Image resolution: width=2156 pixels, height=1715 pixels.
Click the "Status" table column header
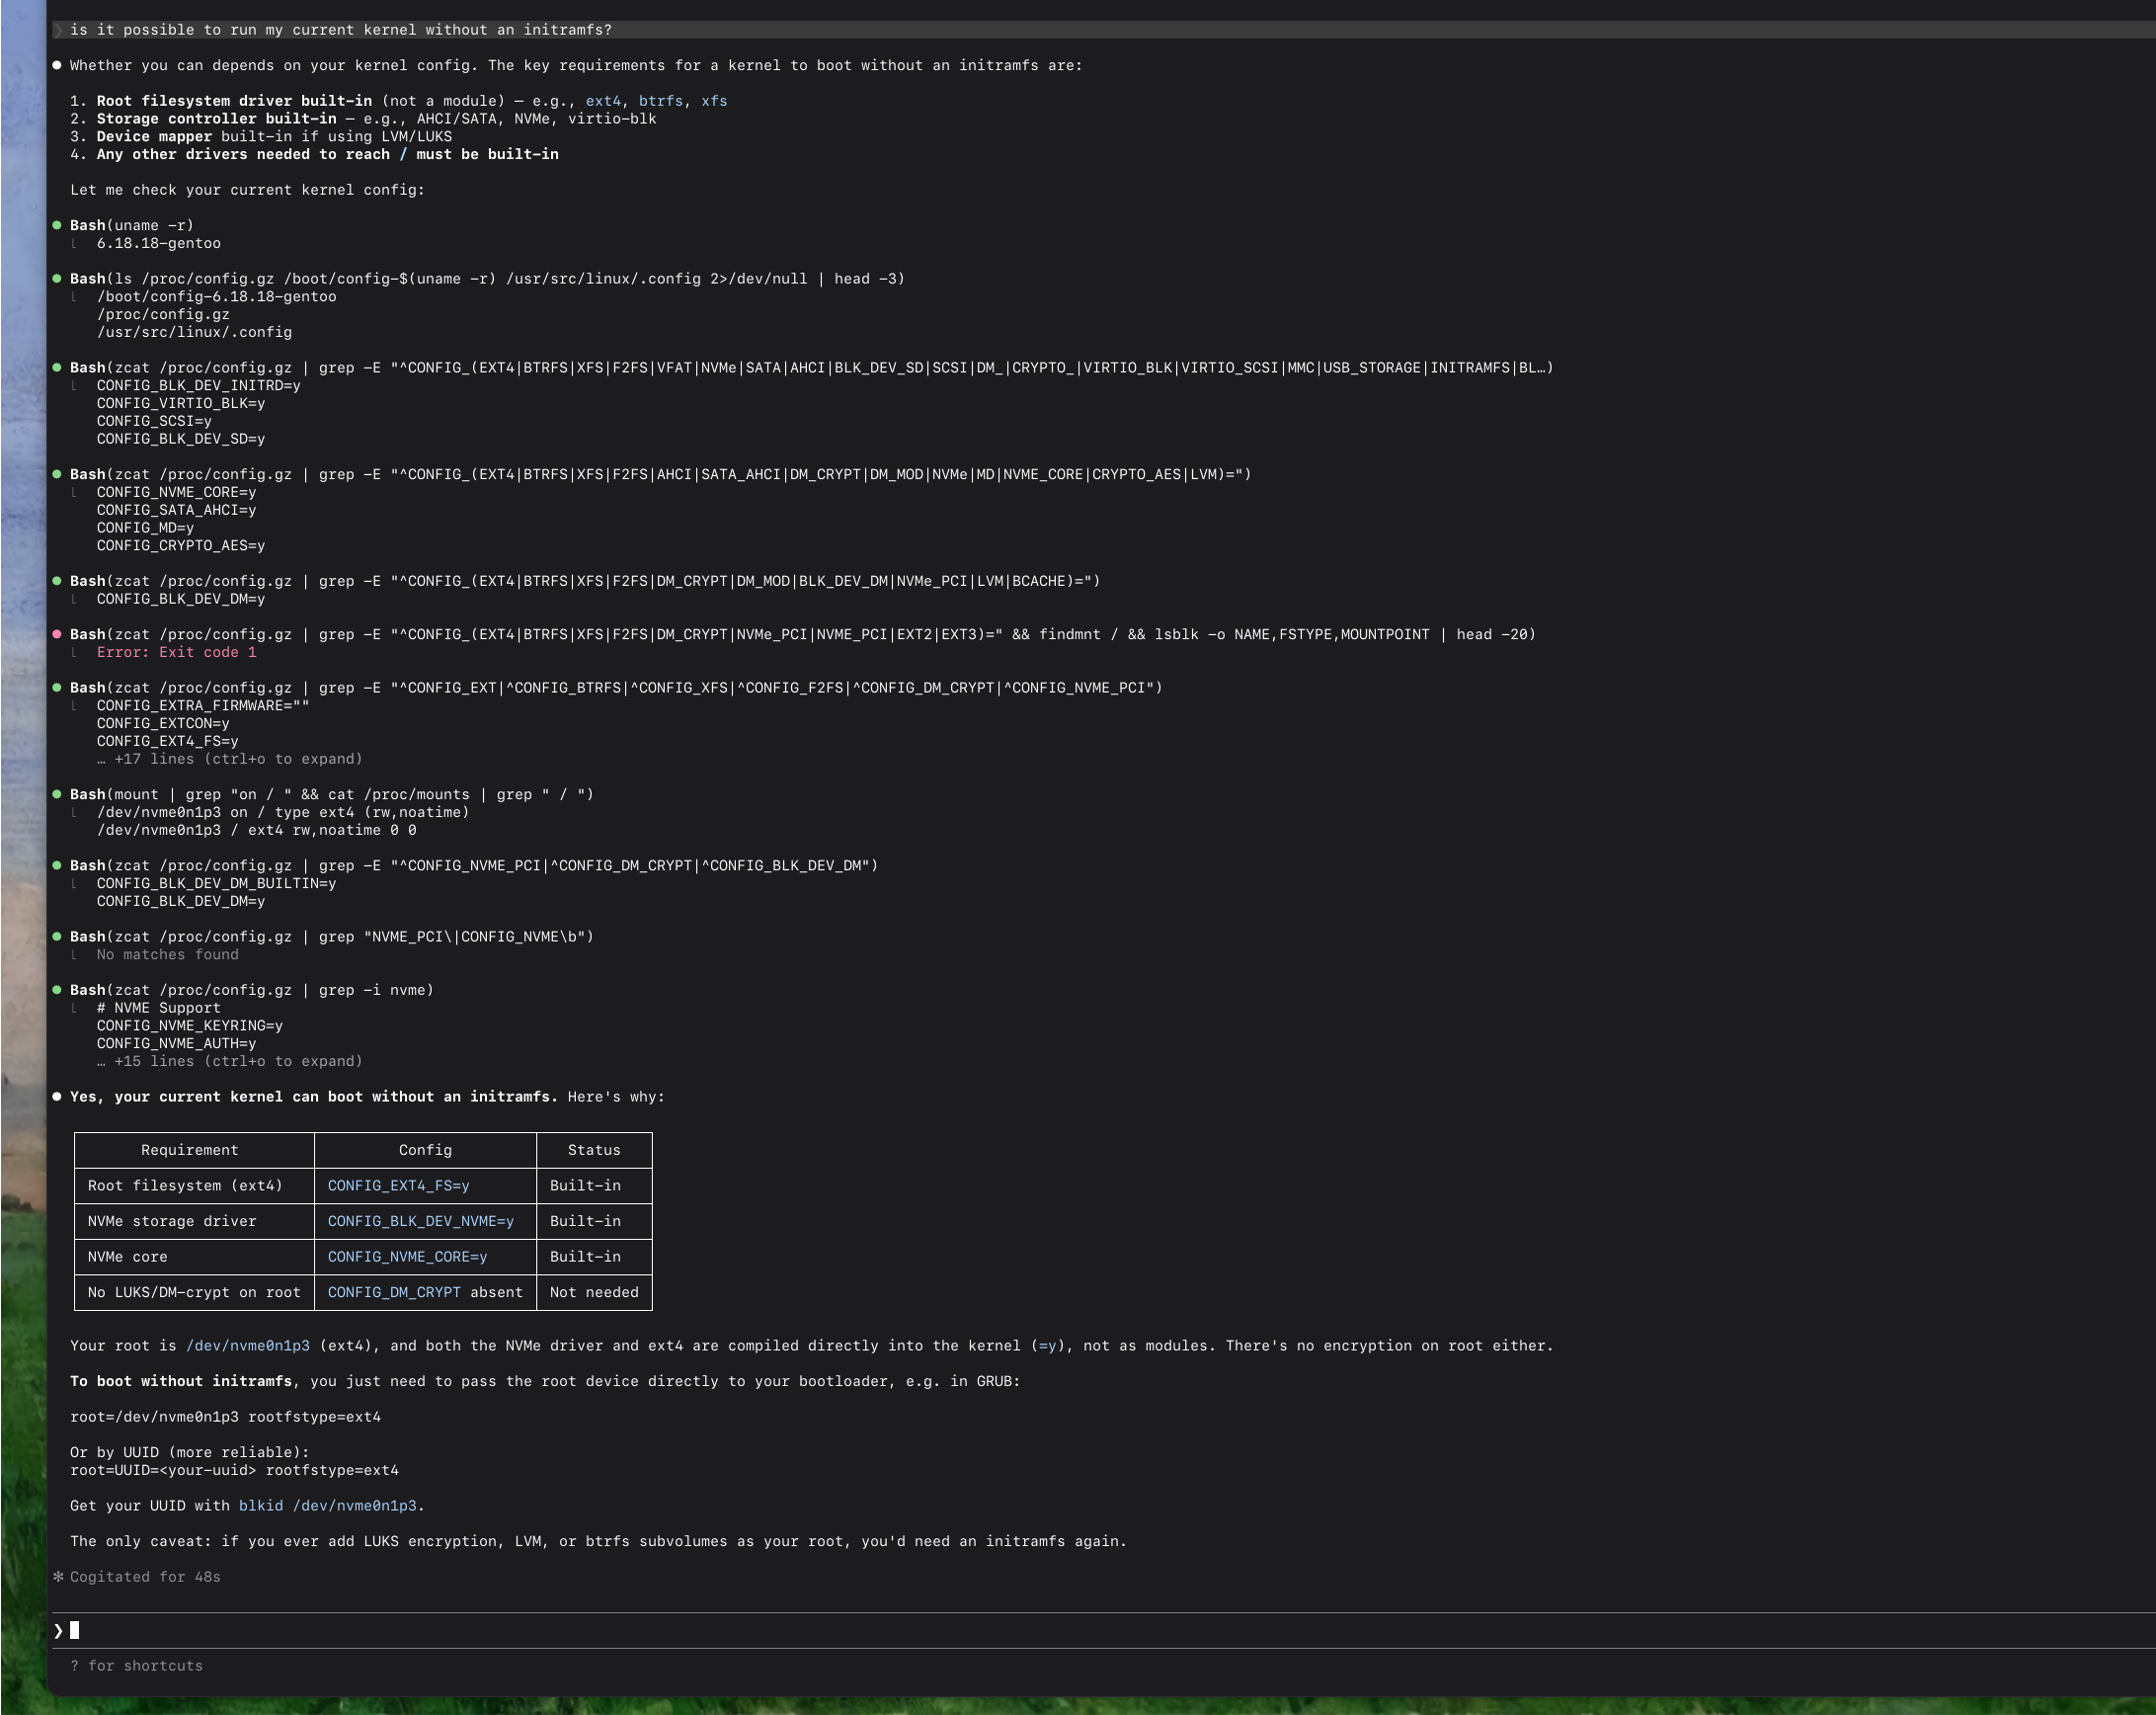(593, 1150)
